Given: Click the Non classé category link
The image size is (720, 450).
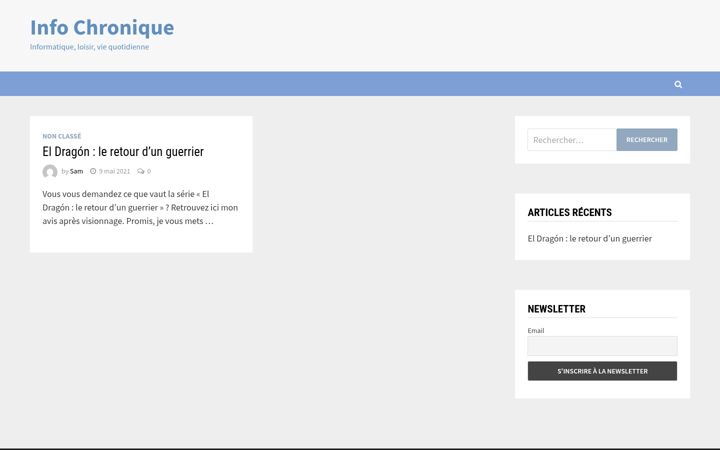Looking at the screenshot, I should [62, 136].
